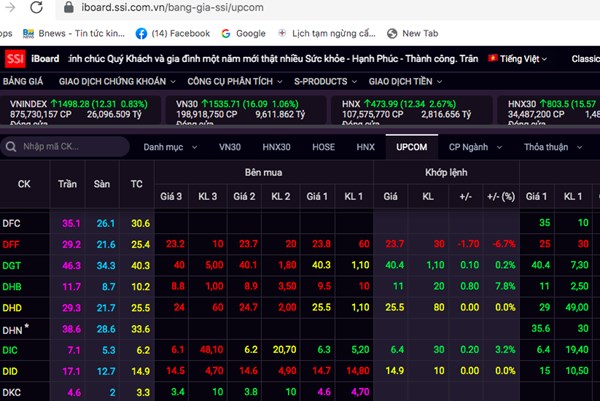Open the Facebook bookmark icon
Screen dimensions: 600x401
click(x=141, y=33)
